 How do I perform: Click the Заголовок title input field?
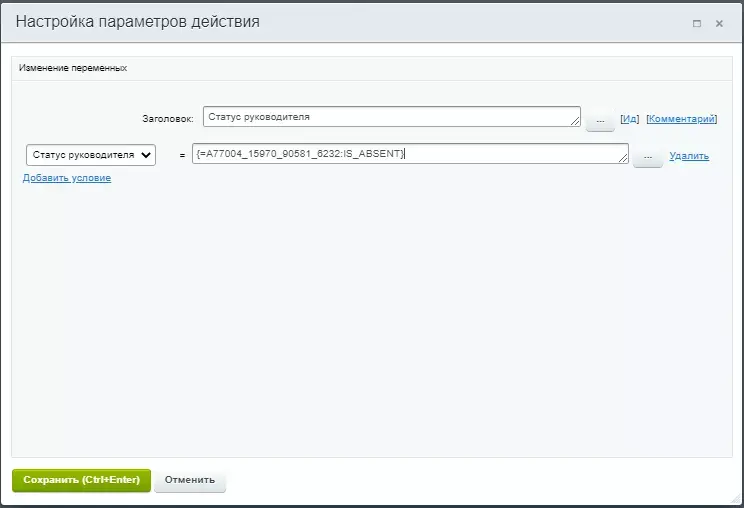click(391, 117)
